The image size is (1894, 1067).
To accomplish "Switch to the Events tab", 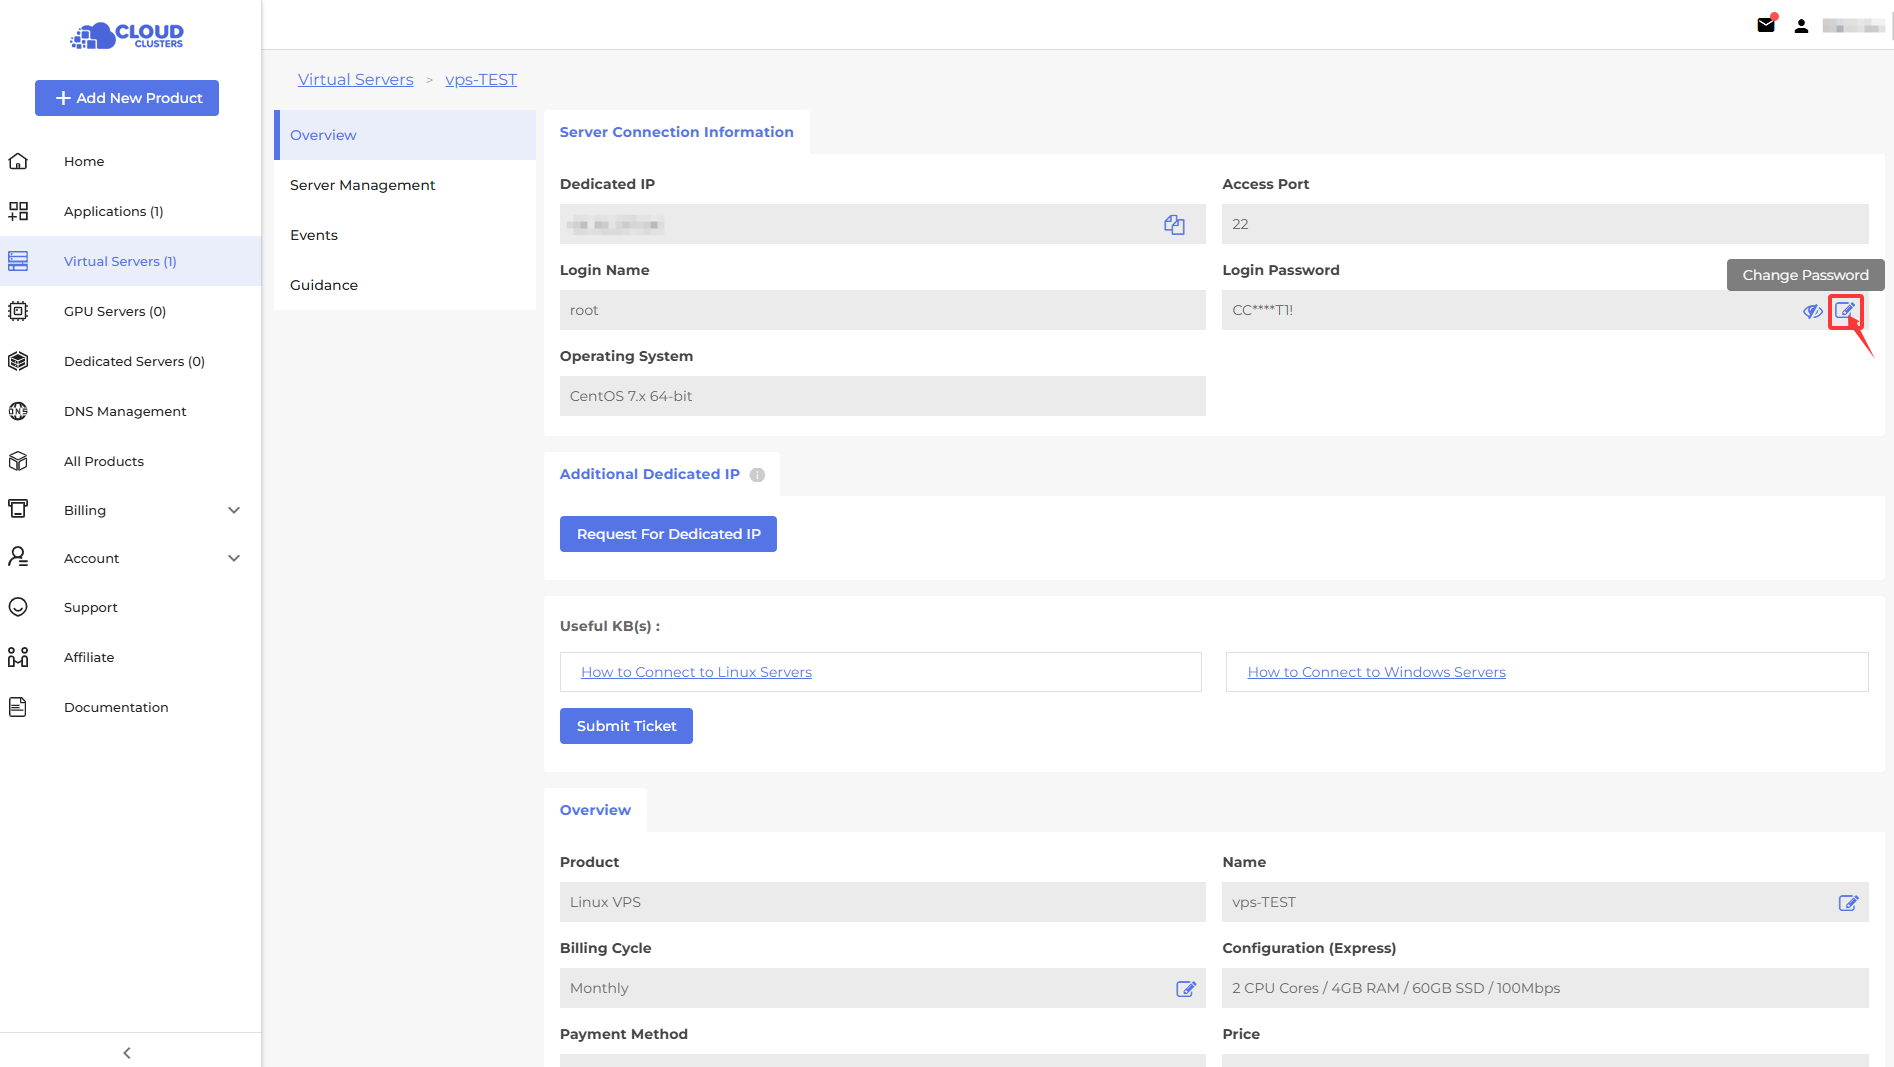I will pos(314,235).
